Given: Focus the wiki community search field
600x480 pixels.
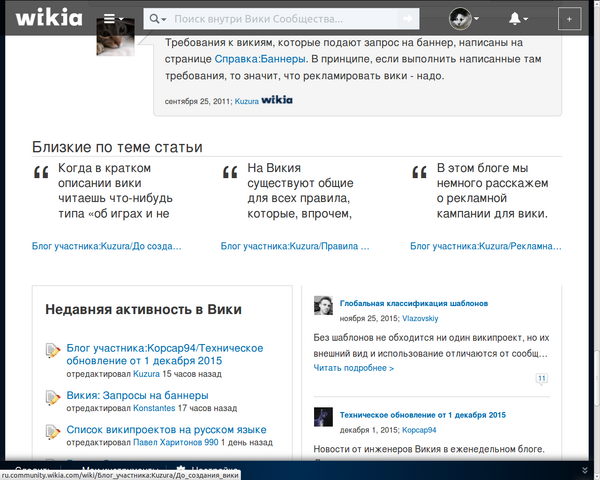Looking at the screenshot, I should [284, 19].
